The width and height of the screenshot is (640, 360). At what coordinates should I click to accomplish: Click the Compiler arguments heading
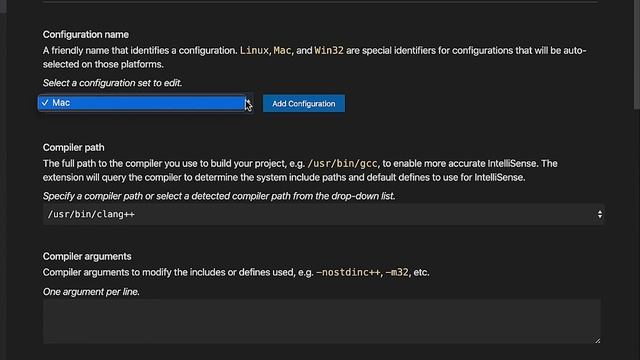(x=87, y=256)
